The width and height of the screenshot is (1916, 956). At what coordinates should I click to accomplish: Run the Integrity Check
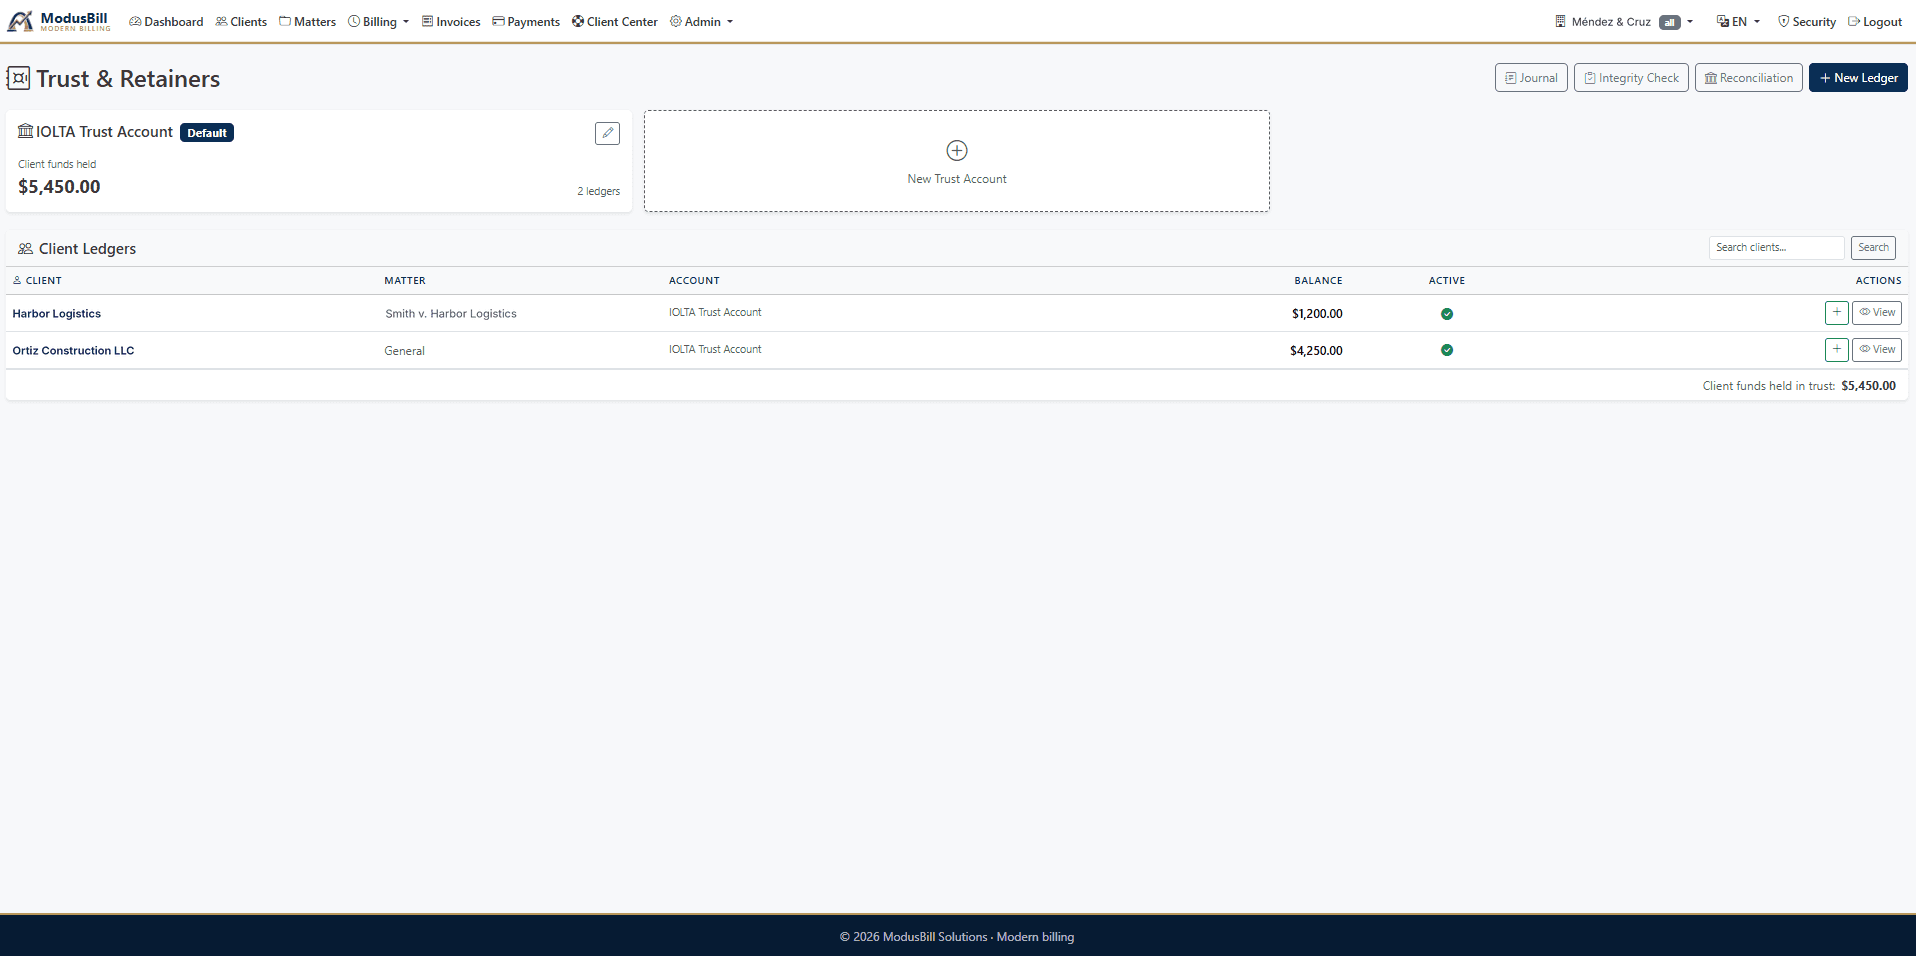tap(1631, 78)
